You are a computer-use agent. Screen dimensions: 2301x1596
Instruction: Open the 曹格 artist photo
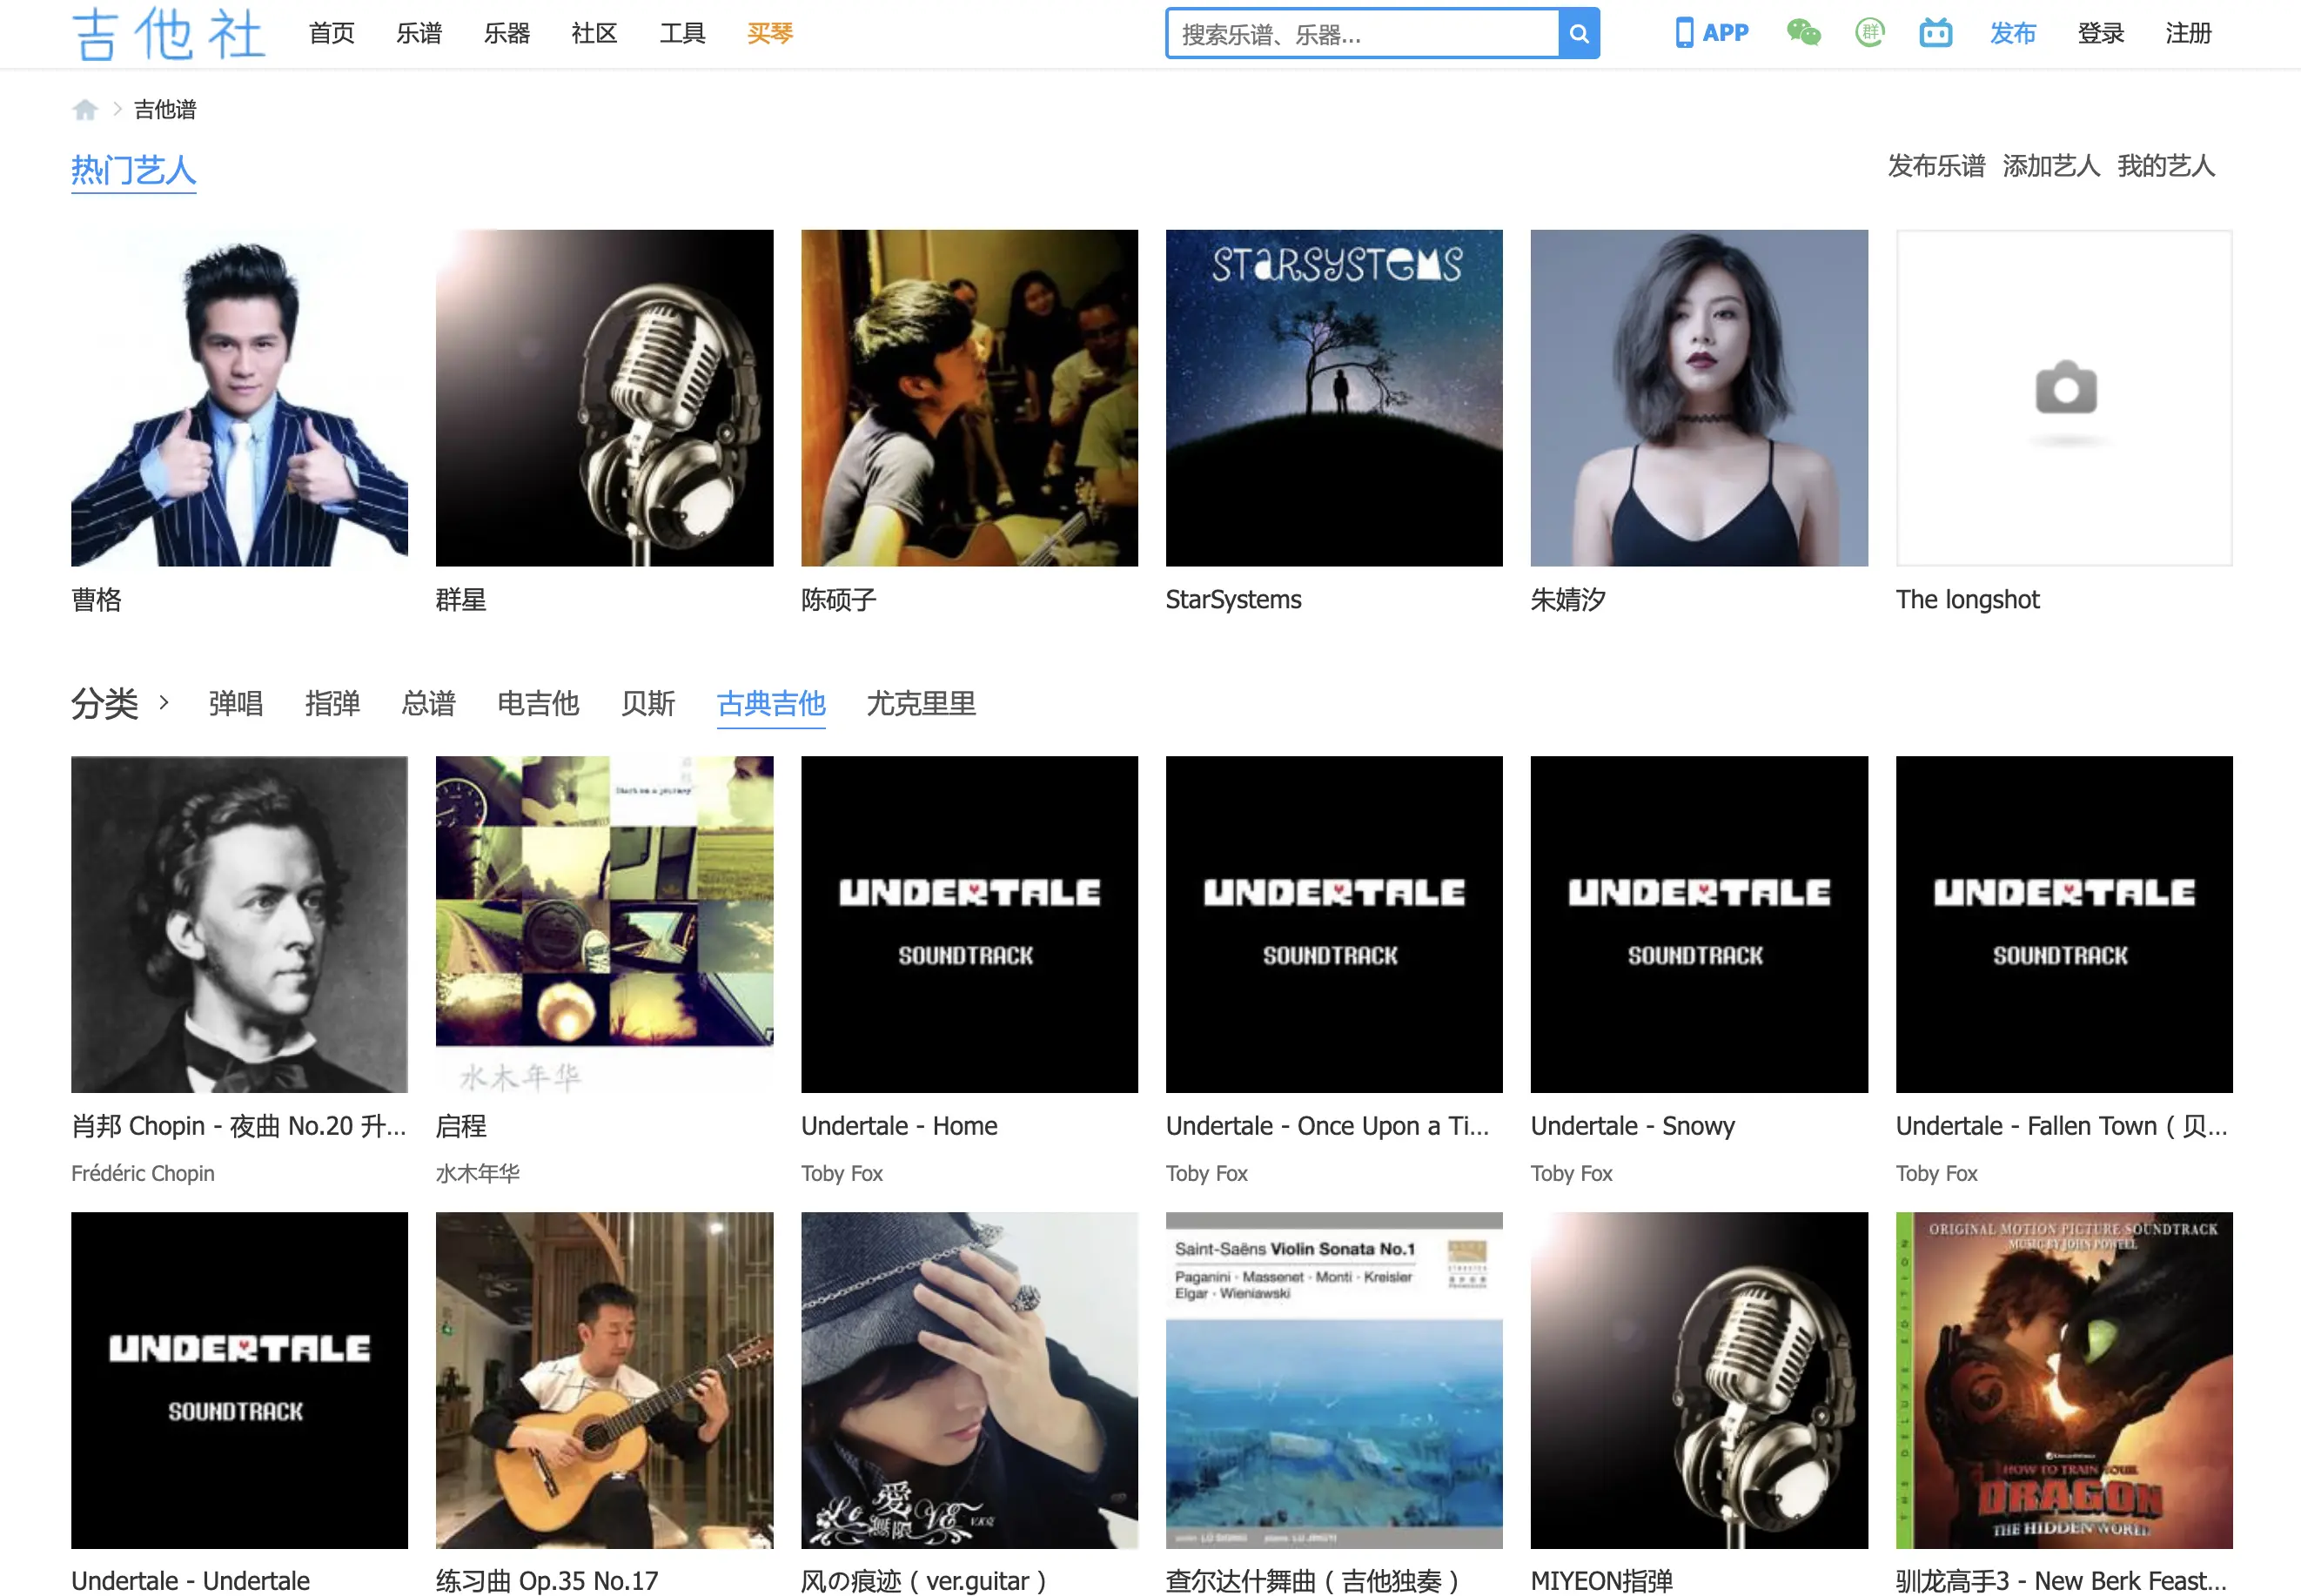[x=239, y=398]
